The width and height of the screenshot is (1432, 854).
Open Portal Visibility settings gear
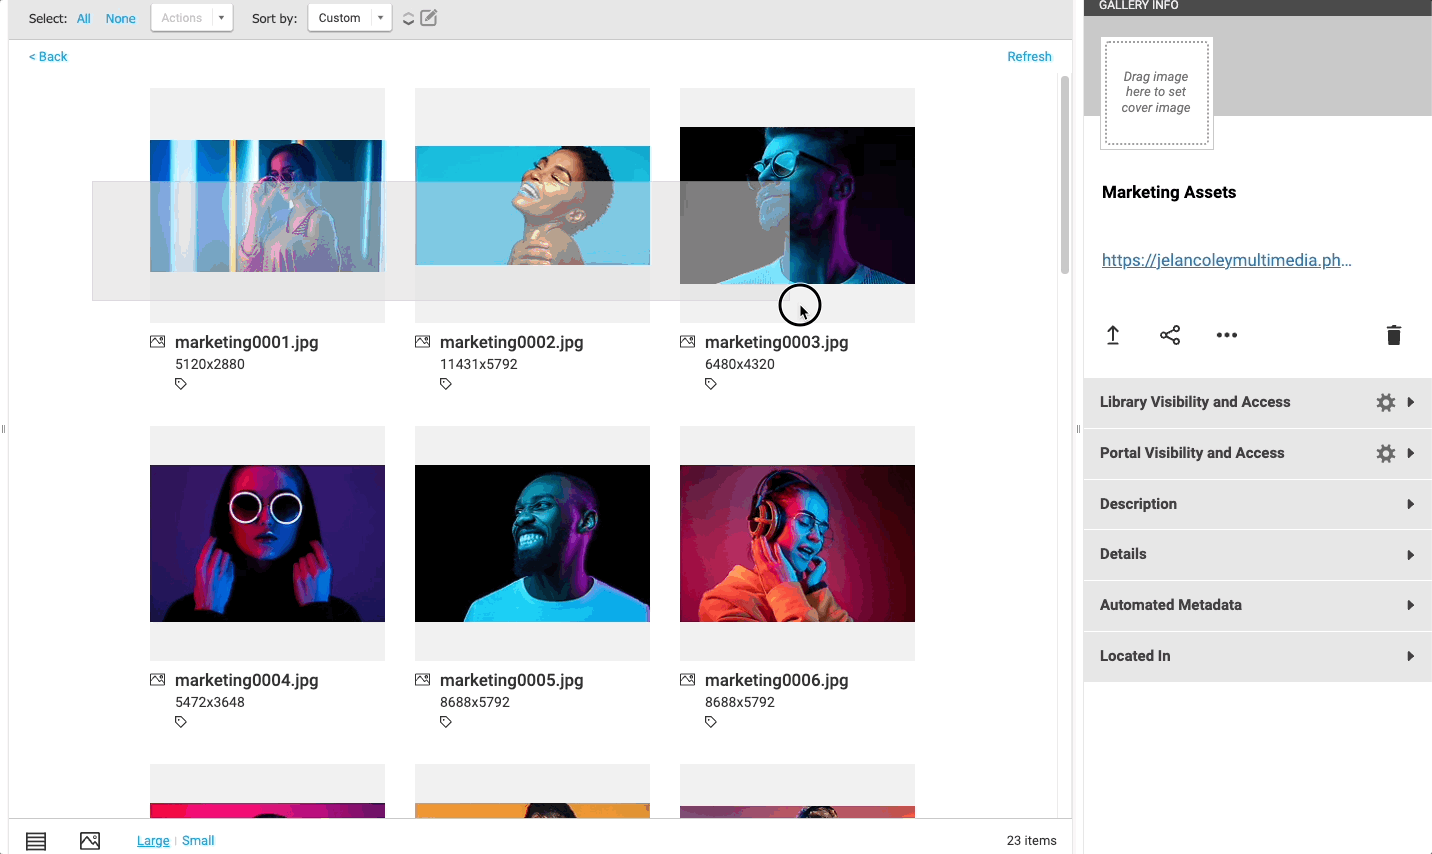(x=1386, y=453)
